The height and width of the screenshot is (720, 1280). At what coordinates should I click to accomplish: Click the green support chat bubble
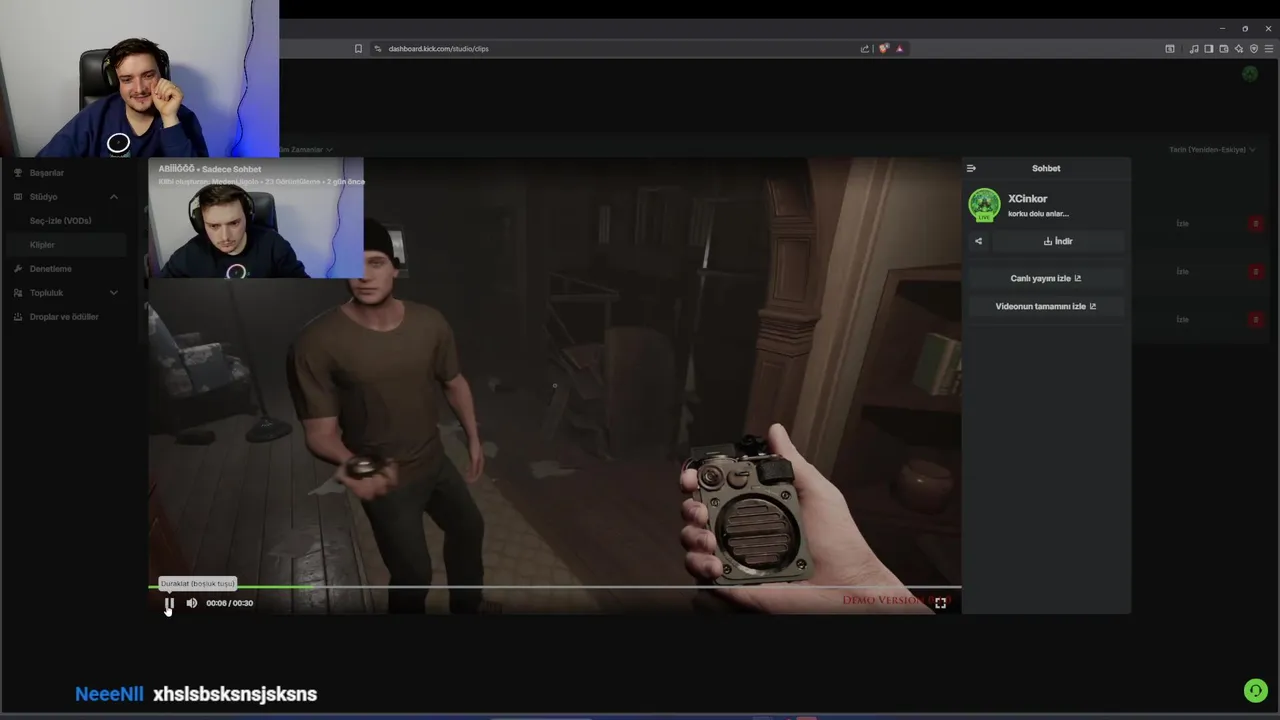[x=1256, y=691]
